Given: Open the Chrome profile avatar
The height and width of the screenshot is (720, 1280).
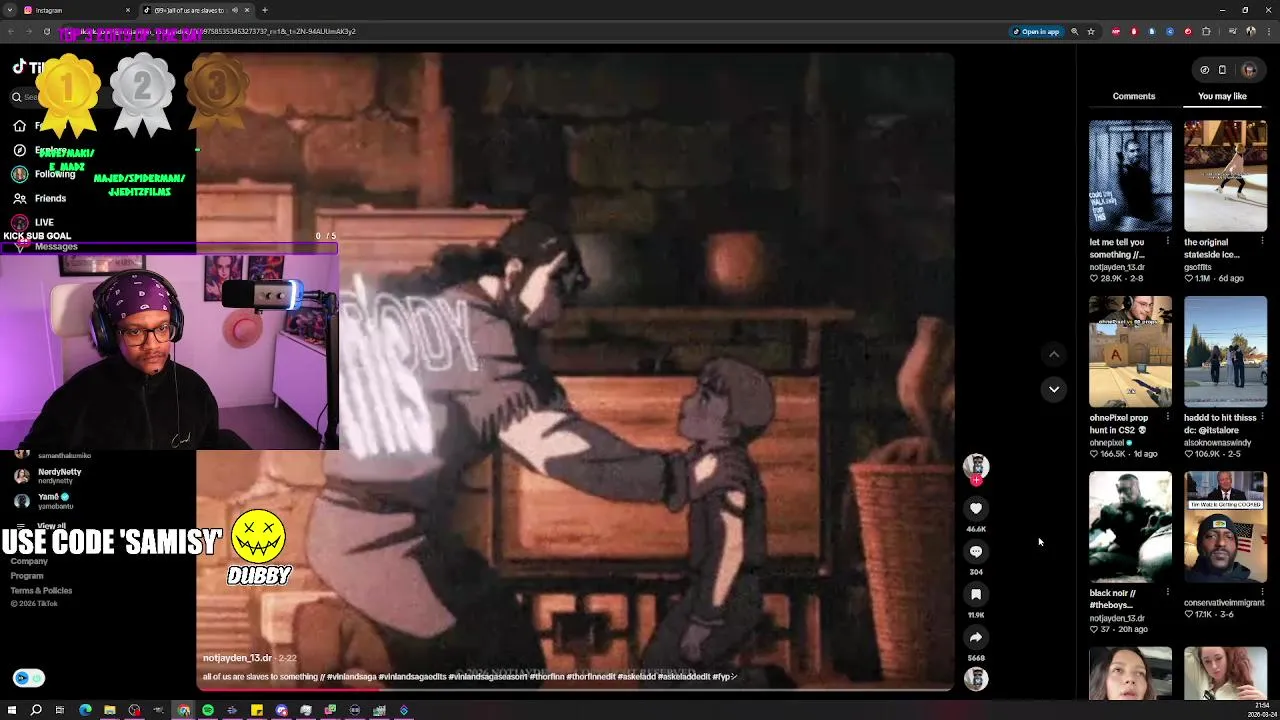Looking at the screenshot, I should coord(1251,31).
